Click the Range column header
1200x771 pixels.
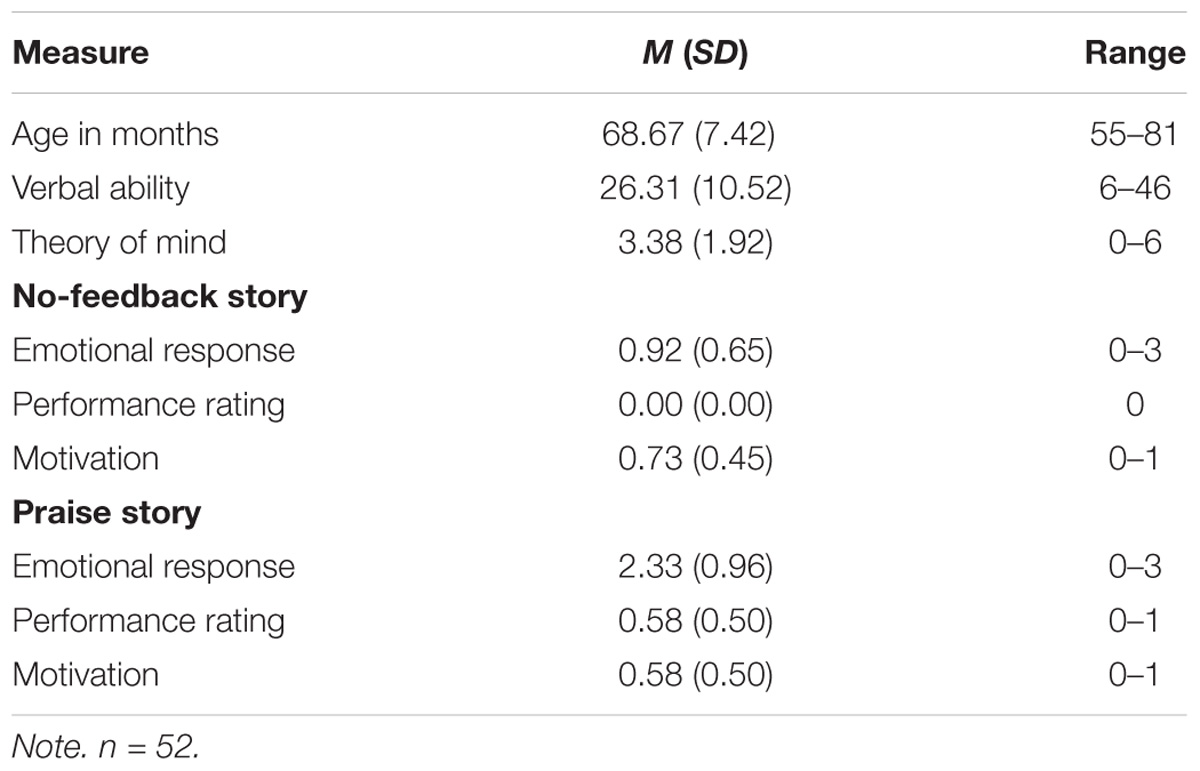point(1135,55)
